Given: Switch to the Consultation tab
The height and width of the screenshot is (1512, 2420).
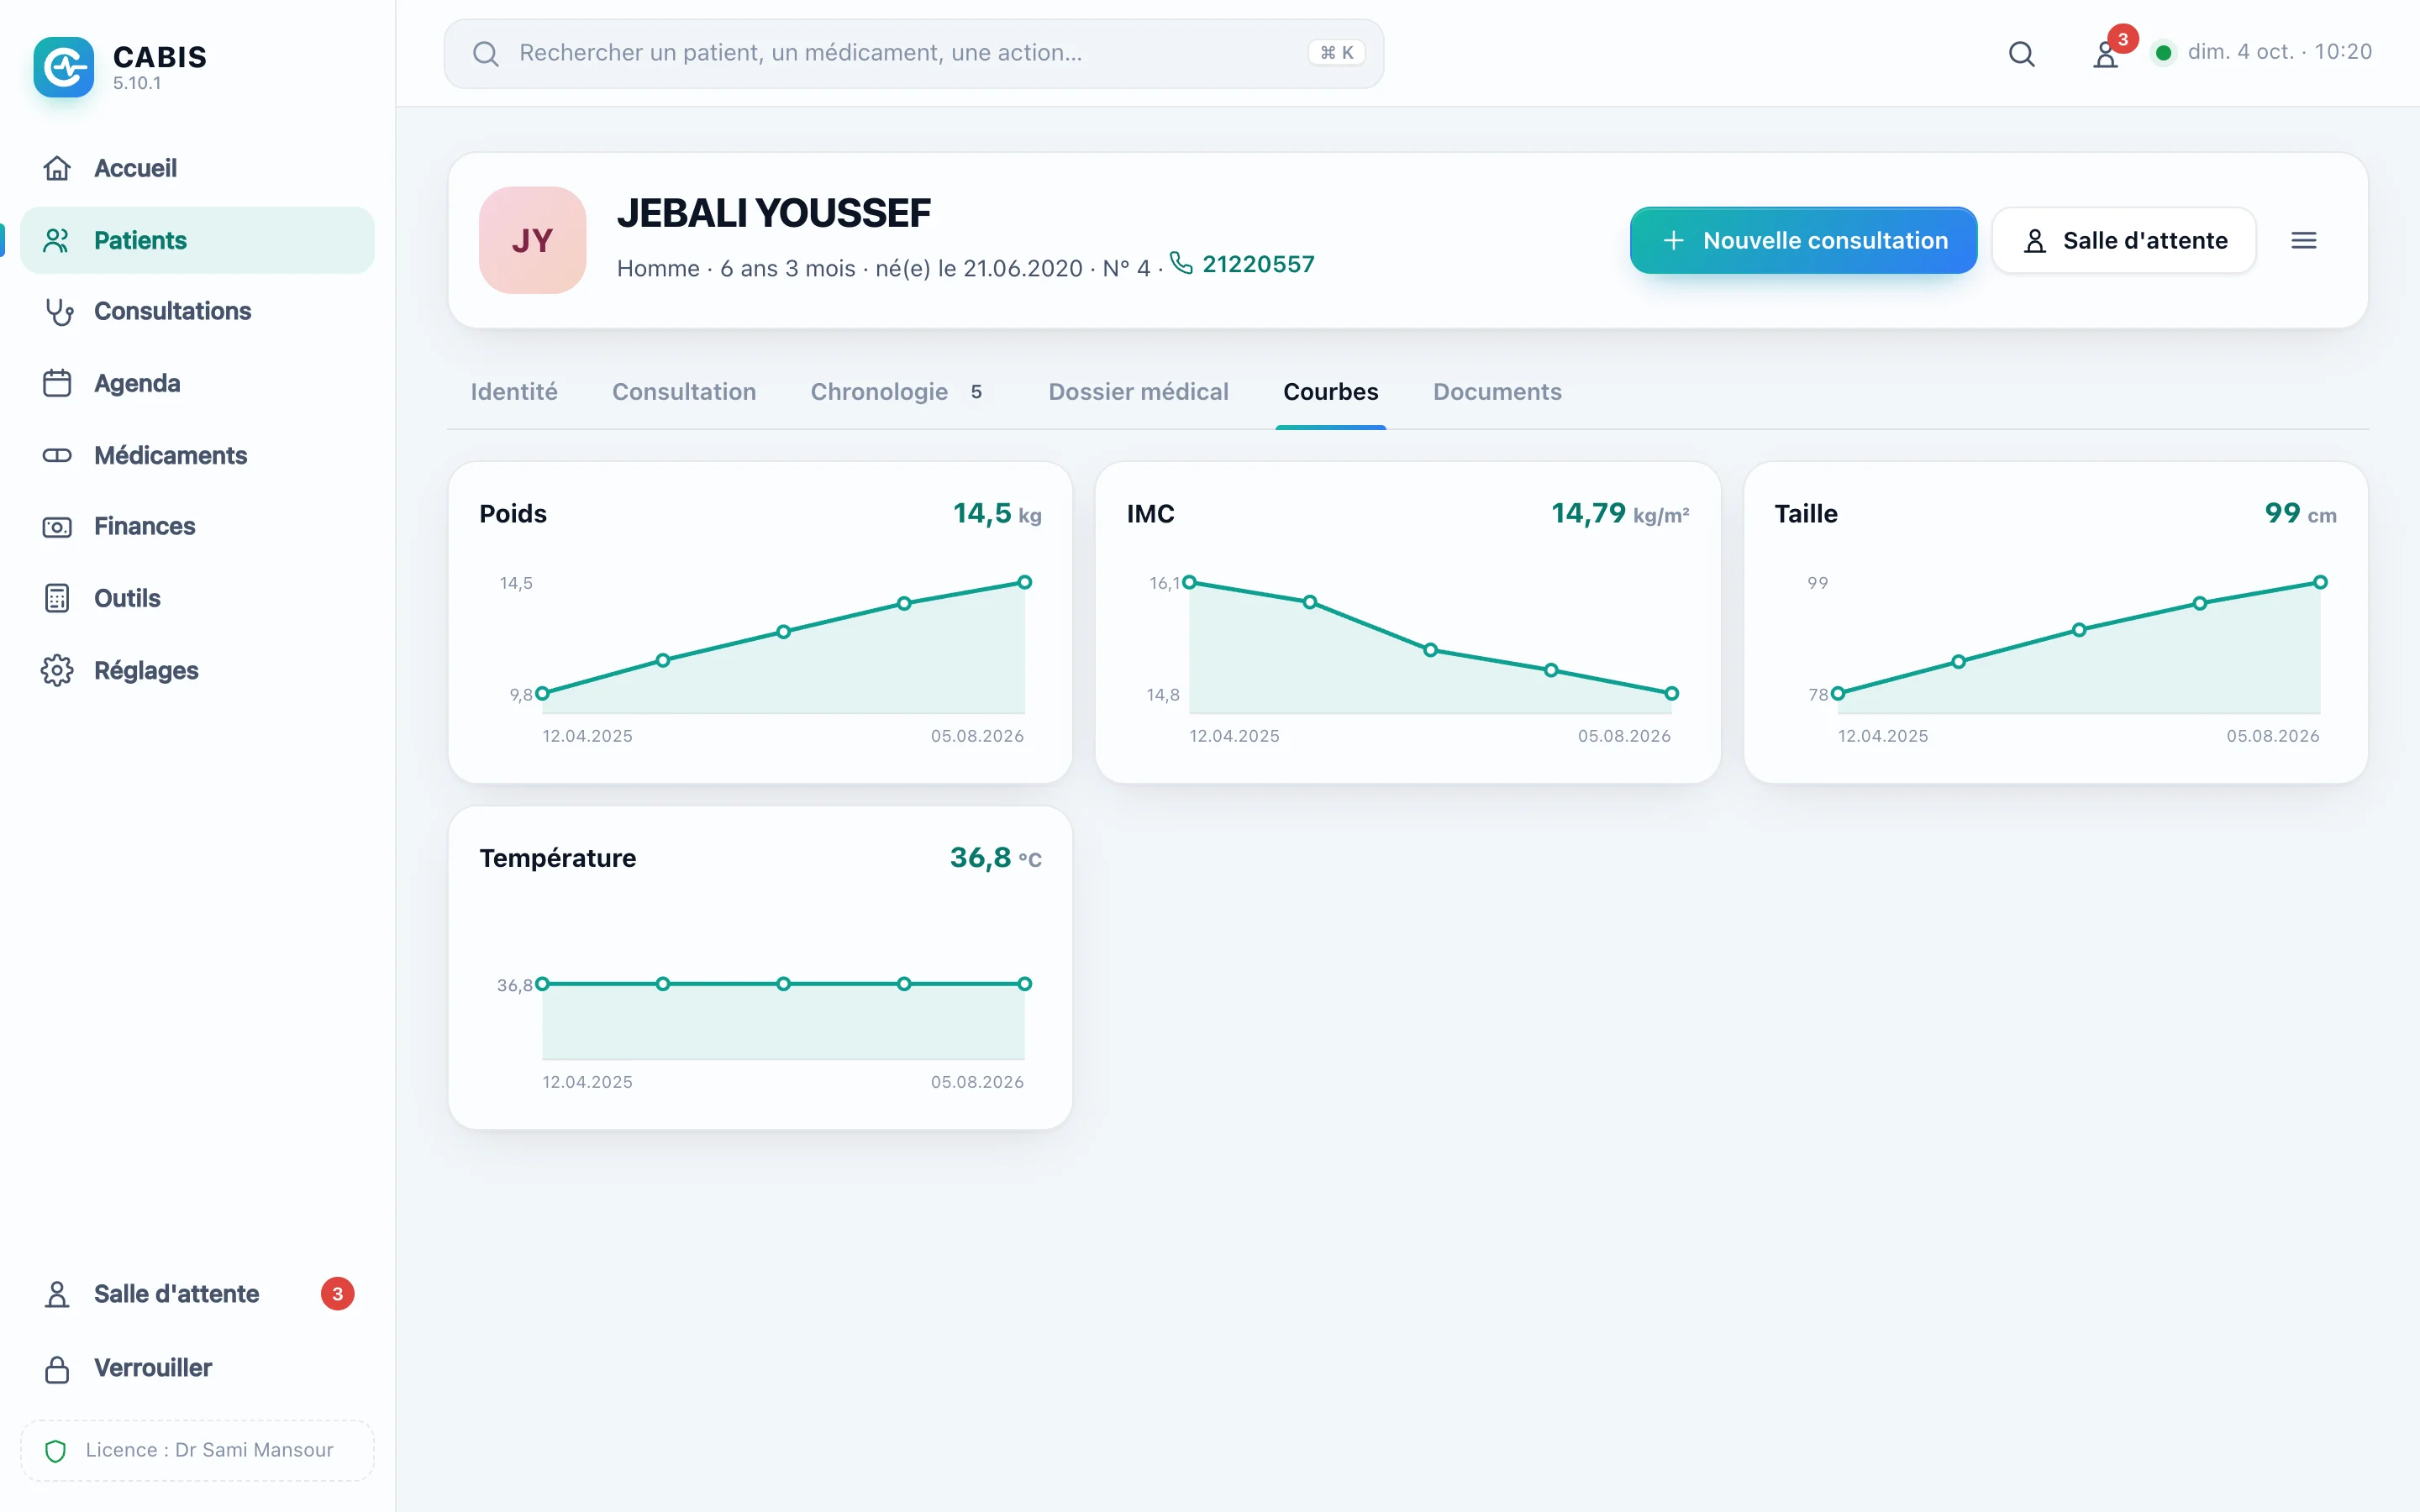Looking at the screenshot, I should (684, 392).
